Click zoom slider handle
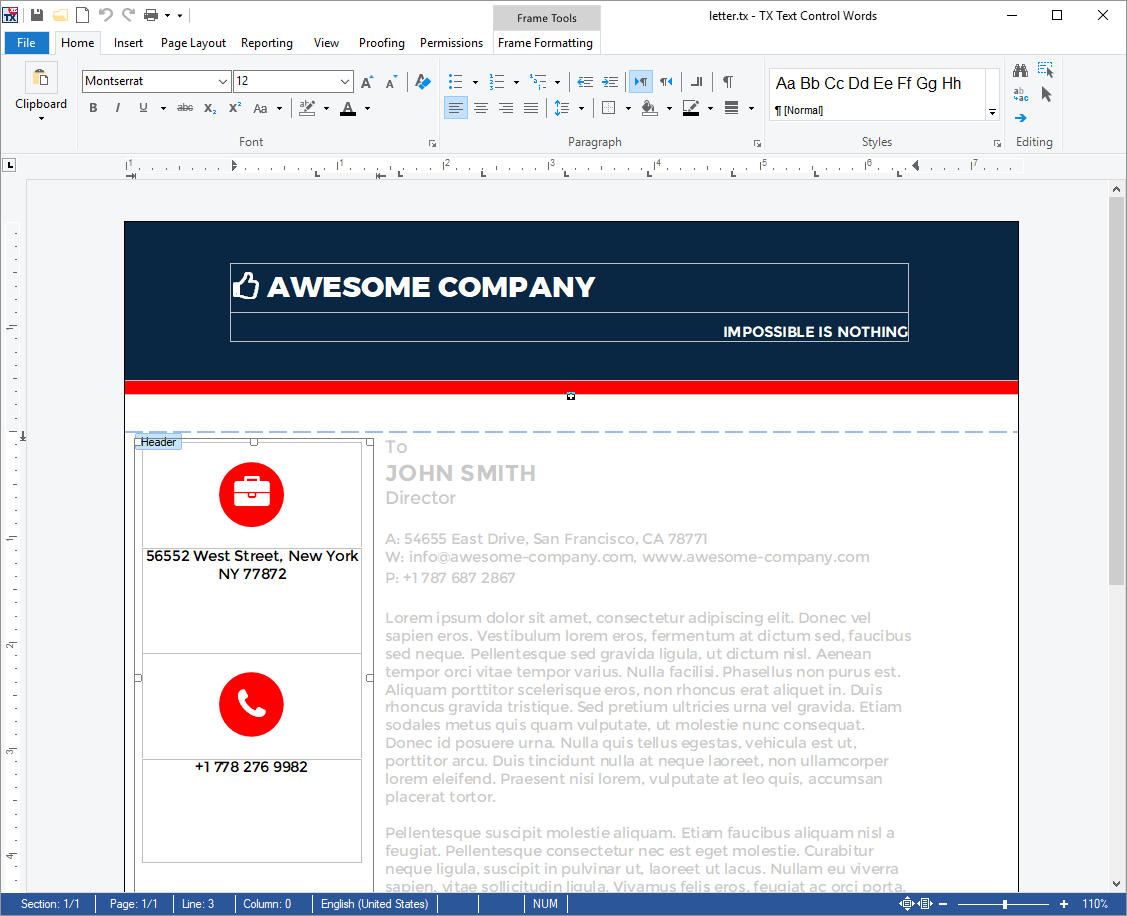 tap(1005, 904)
